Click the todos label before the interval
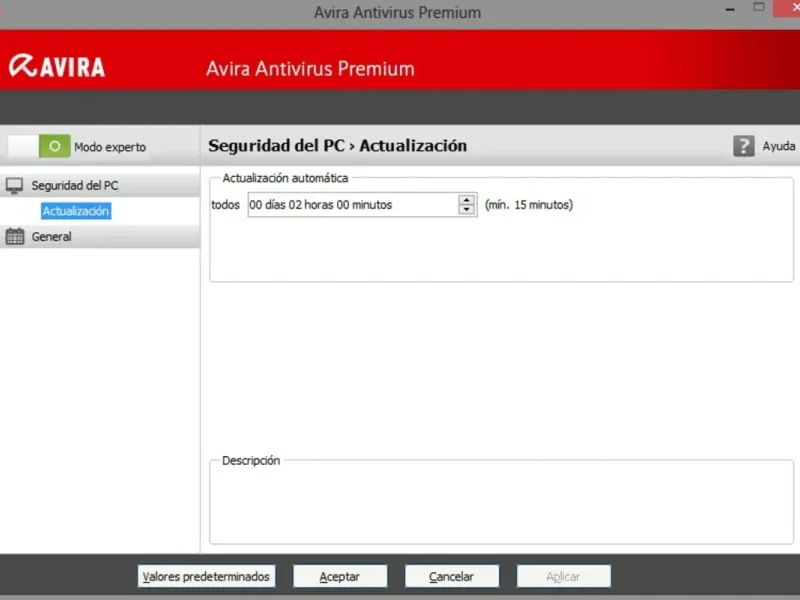The image size is (800, 600). point(226,205)
